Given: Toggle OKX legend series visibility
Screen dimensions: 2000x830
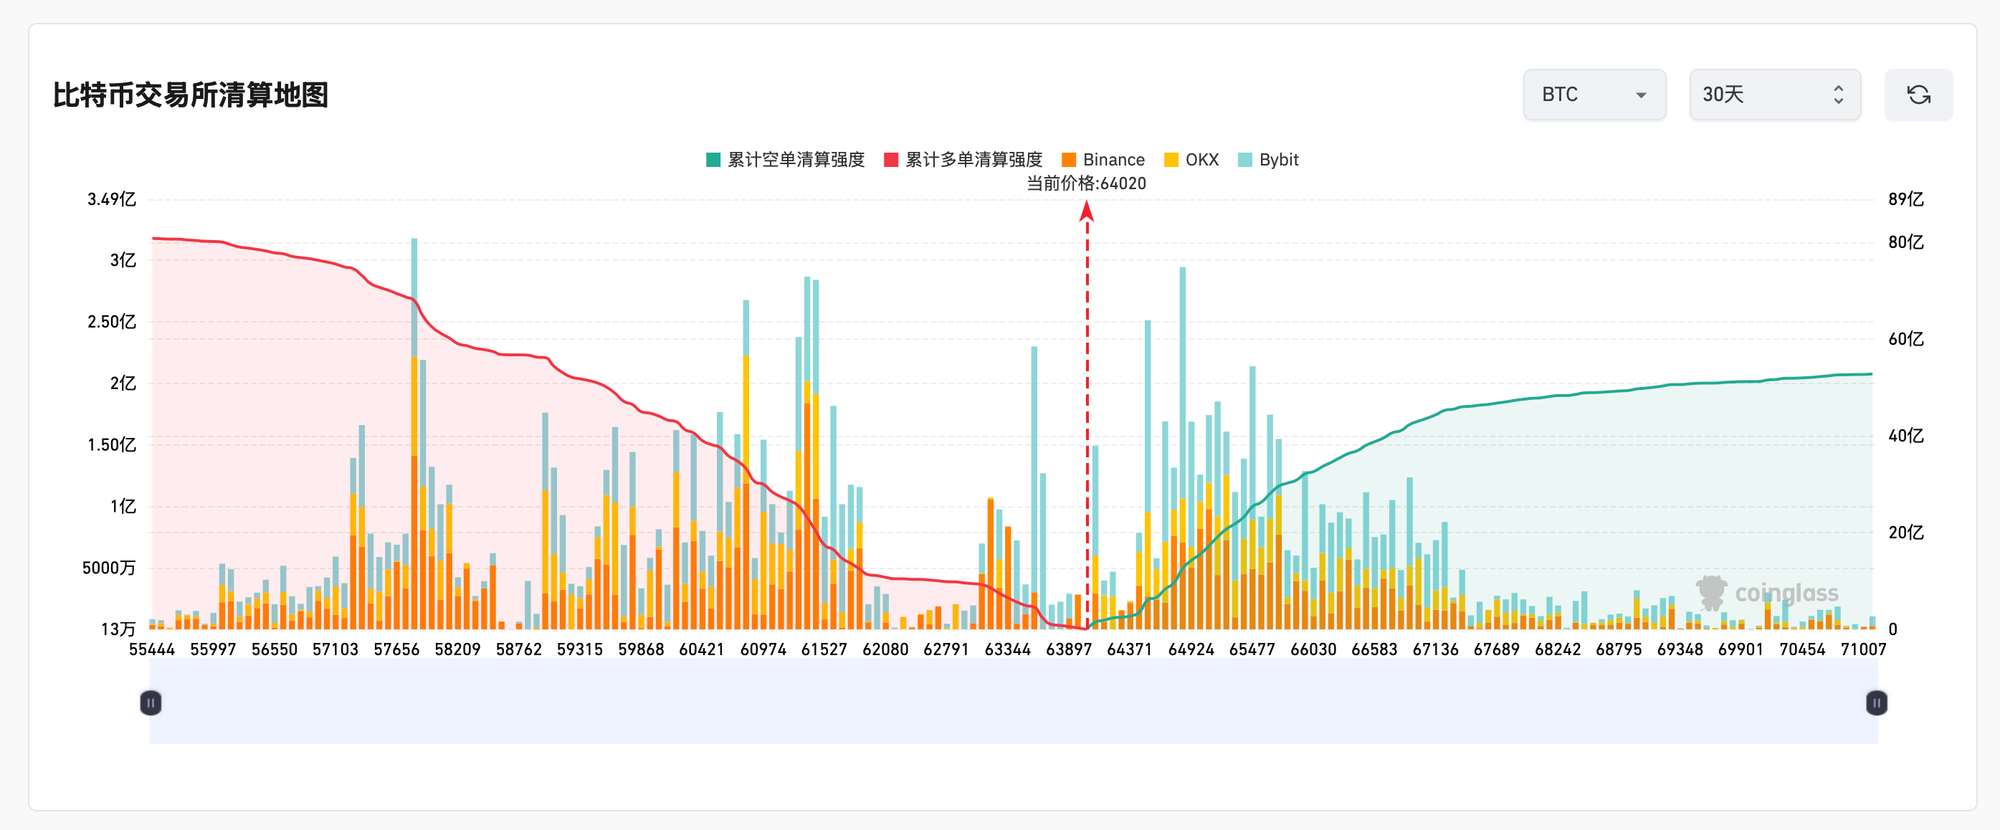Looking at the screenshot, I should [x=1191, y=160].
